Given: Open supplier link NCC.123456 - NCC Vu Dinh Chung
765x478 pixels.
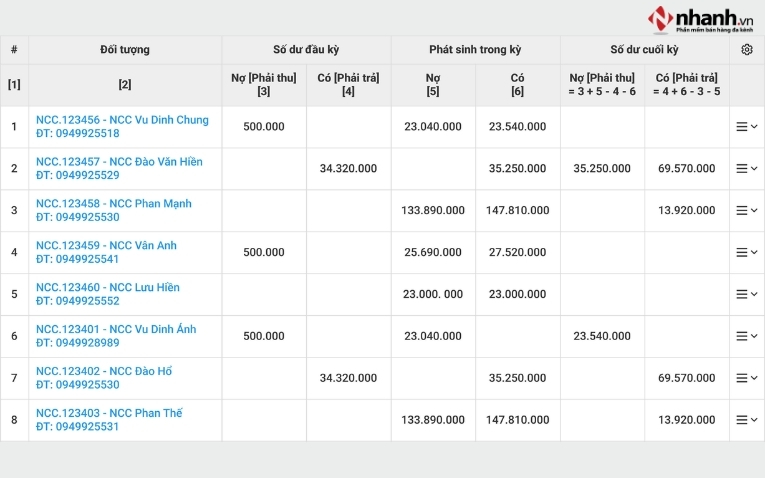Looking at the screenshot, I should point(122,120).
